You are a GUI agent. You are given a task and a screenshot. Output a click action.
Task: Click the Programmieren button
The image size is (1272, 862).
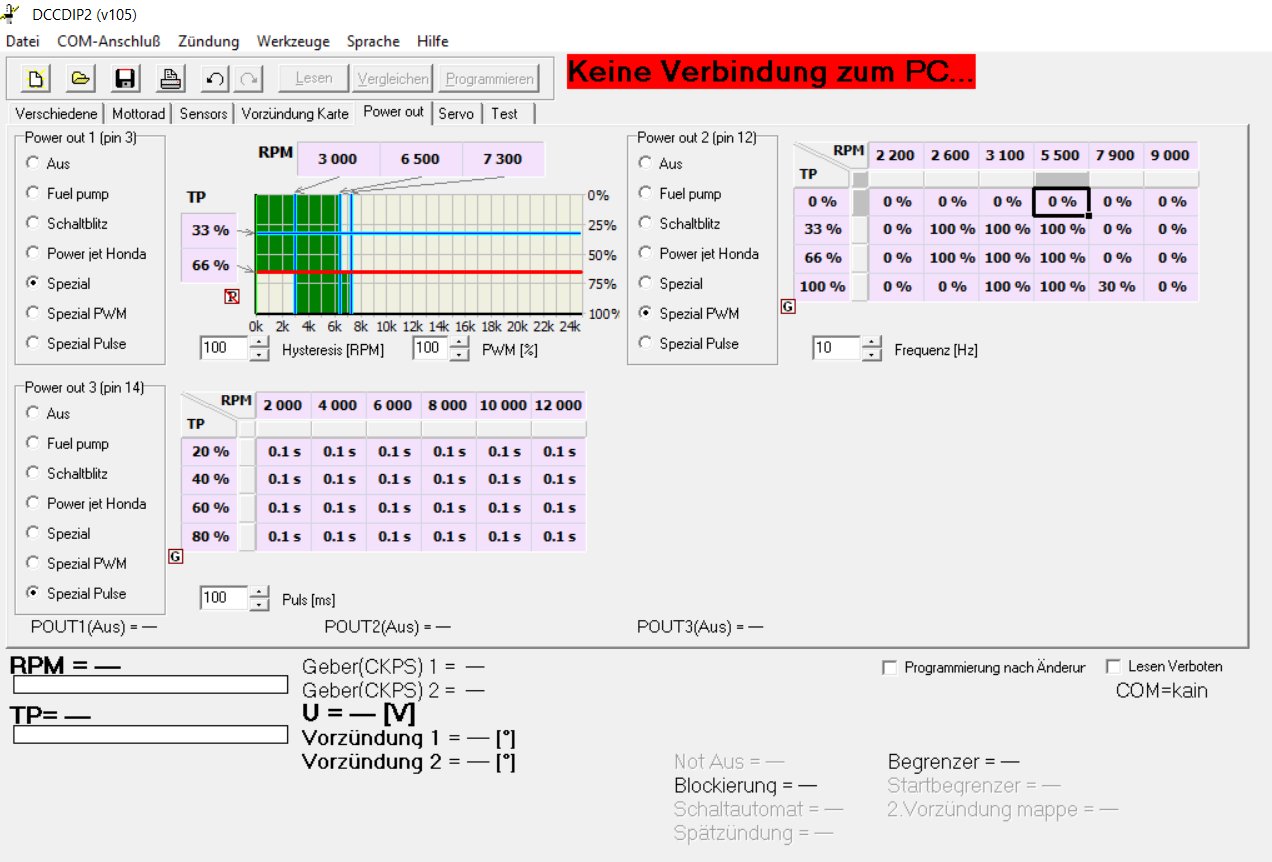click(491, 78)
